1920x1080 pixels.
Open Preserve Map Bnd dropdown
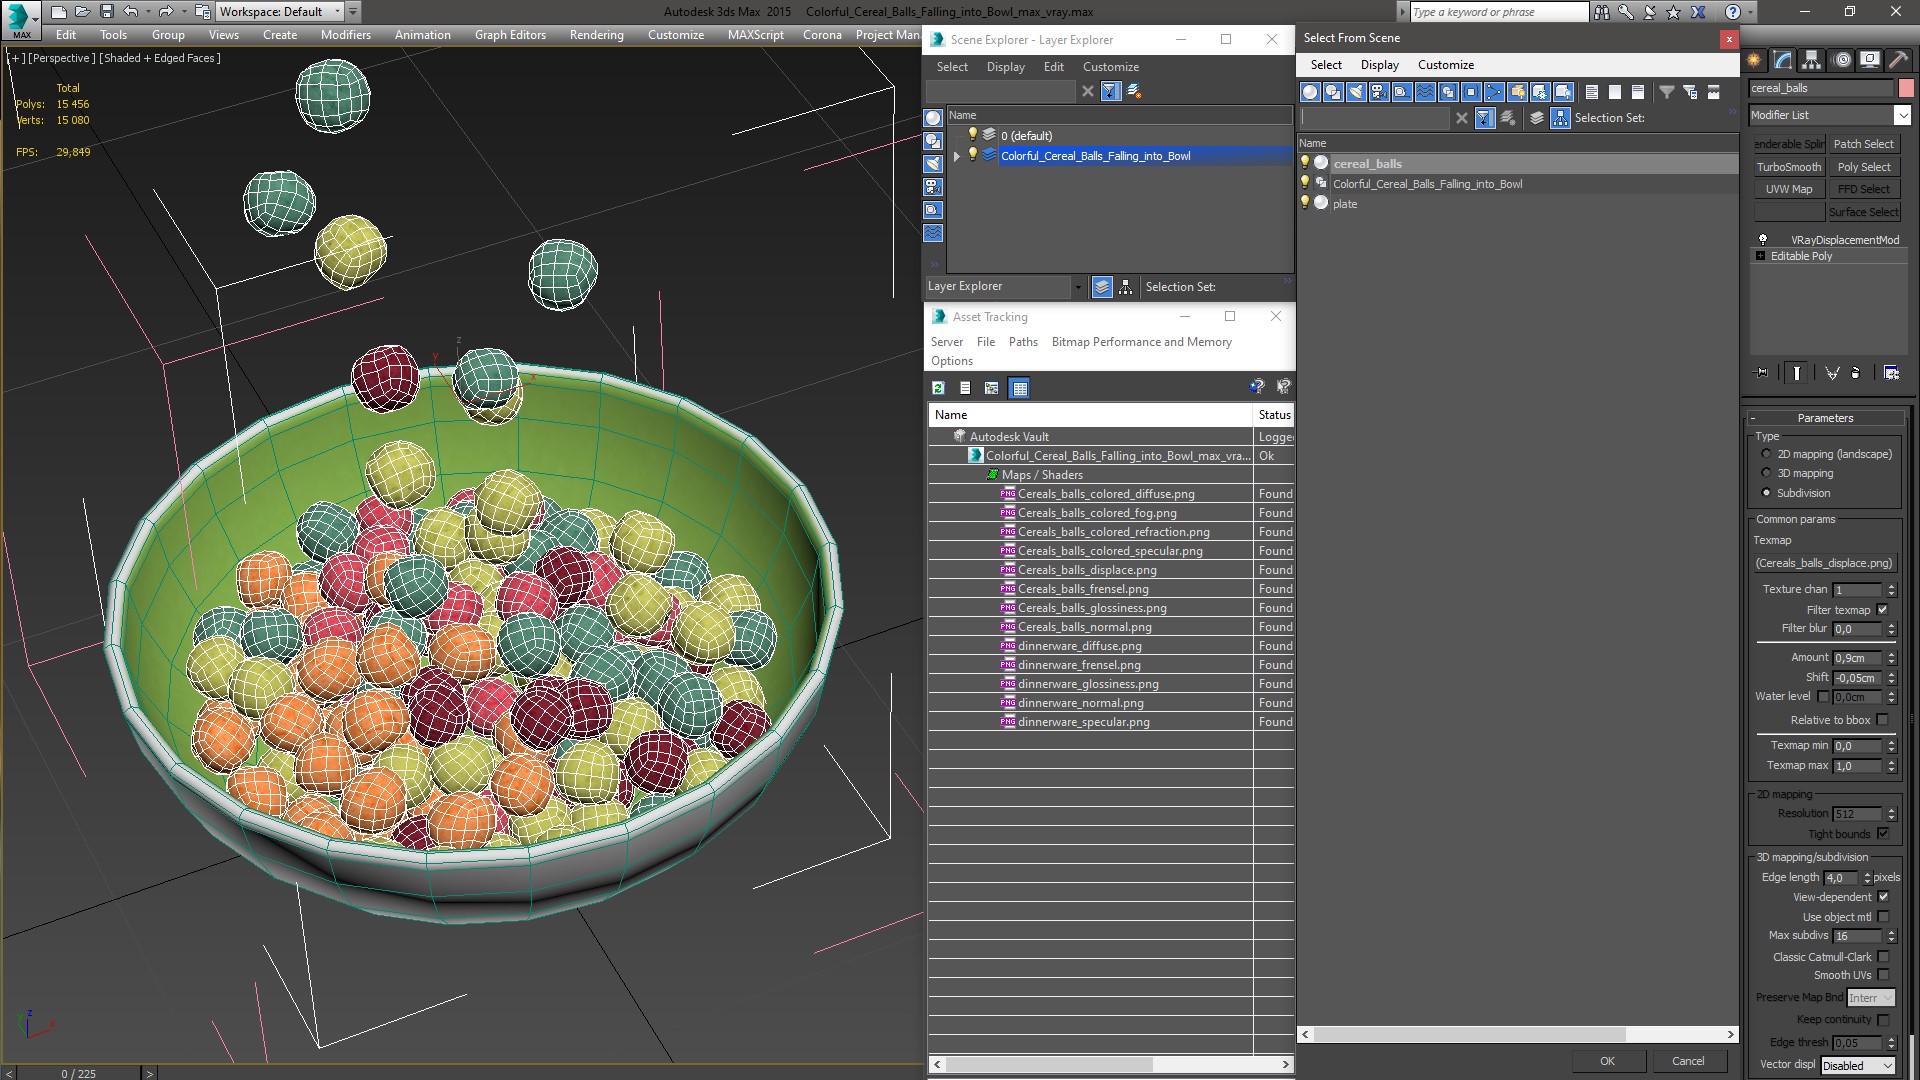[x=1870, y=998]
